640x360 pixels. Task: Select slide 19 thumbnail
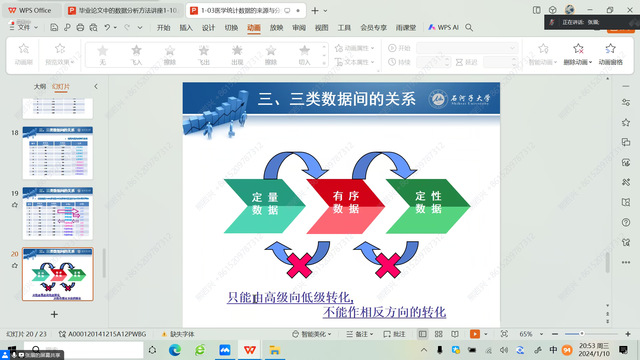58,213
